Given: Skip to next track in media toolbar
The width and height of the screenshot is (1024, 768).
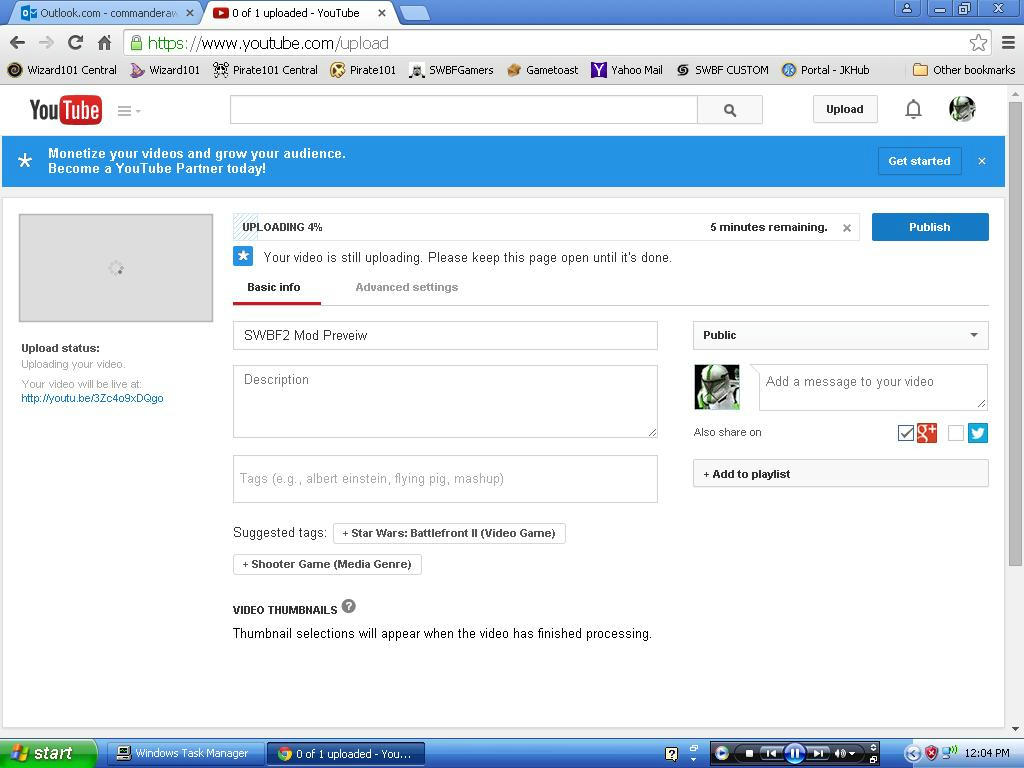Looking at the screenshot, I should [x=818, y=754].
